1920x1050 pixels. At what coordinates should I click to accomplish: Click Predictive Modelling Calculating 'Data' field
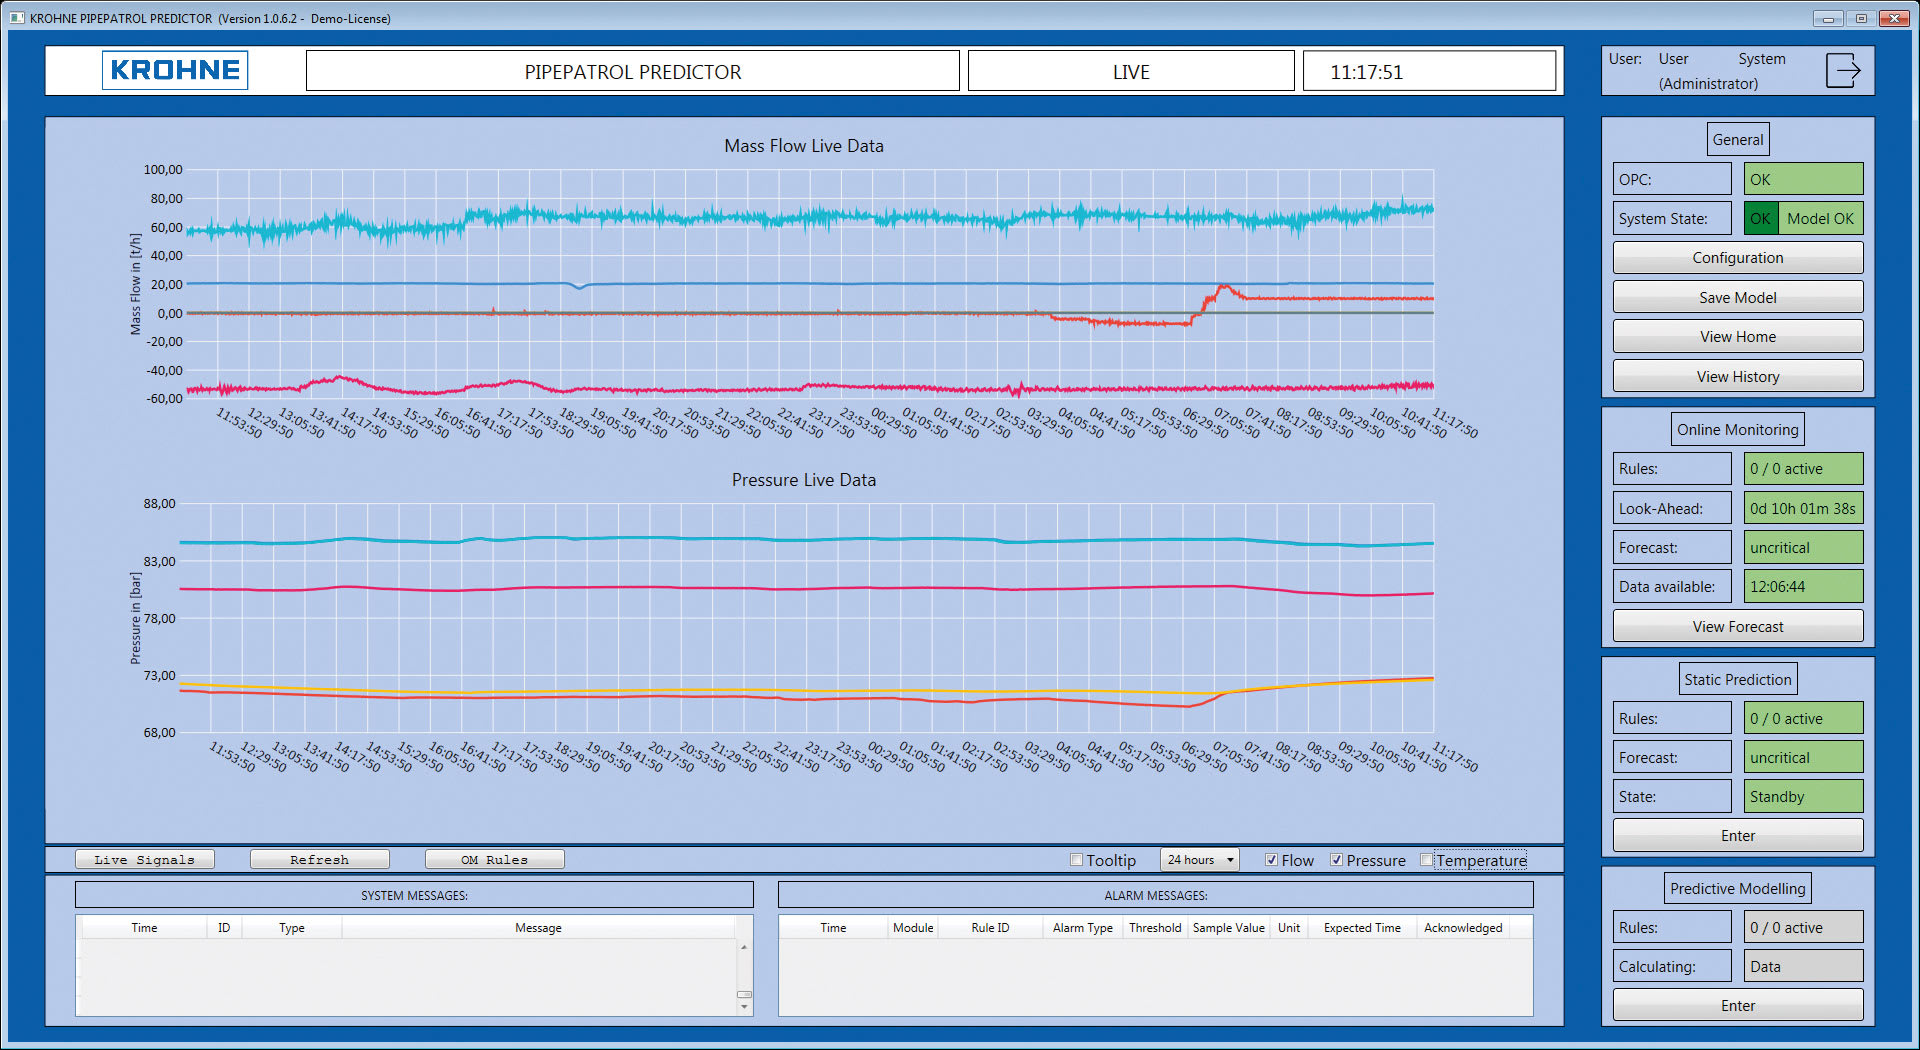pyautogui.click(x=1804, y=967)
